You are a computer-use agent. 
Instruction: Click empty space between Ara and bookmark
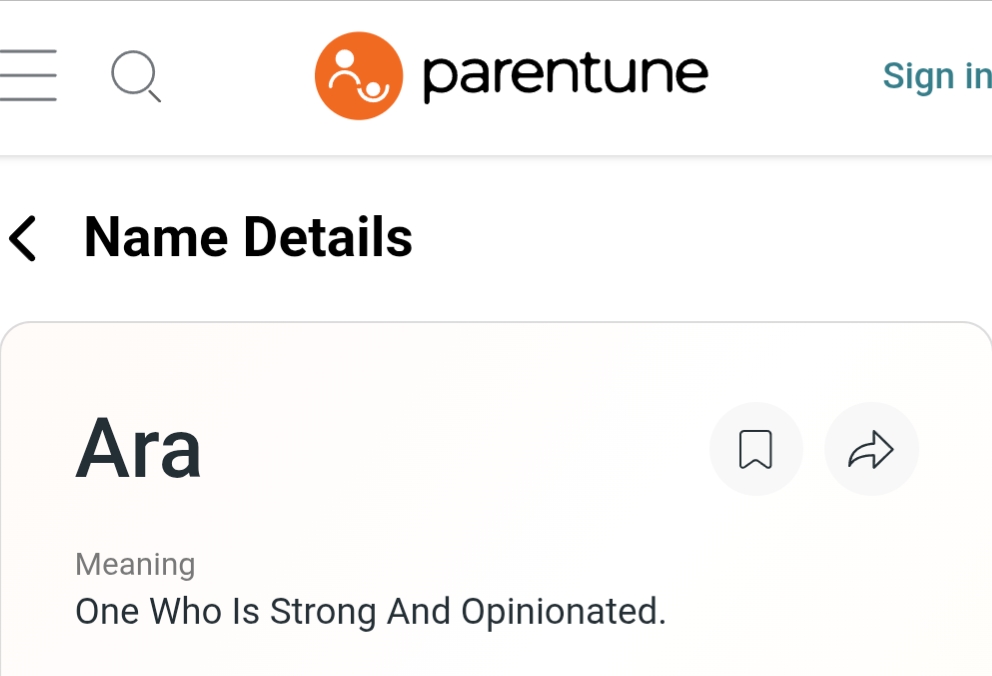point(450,449)
